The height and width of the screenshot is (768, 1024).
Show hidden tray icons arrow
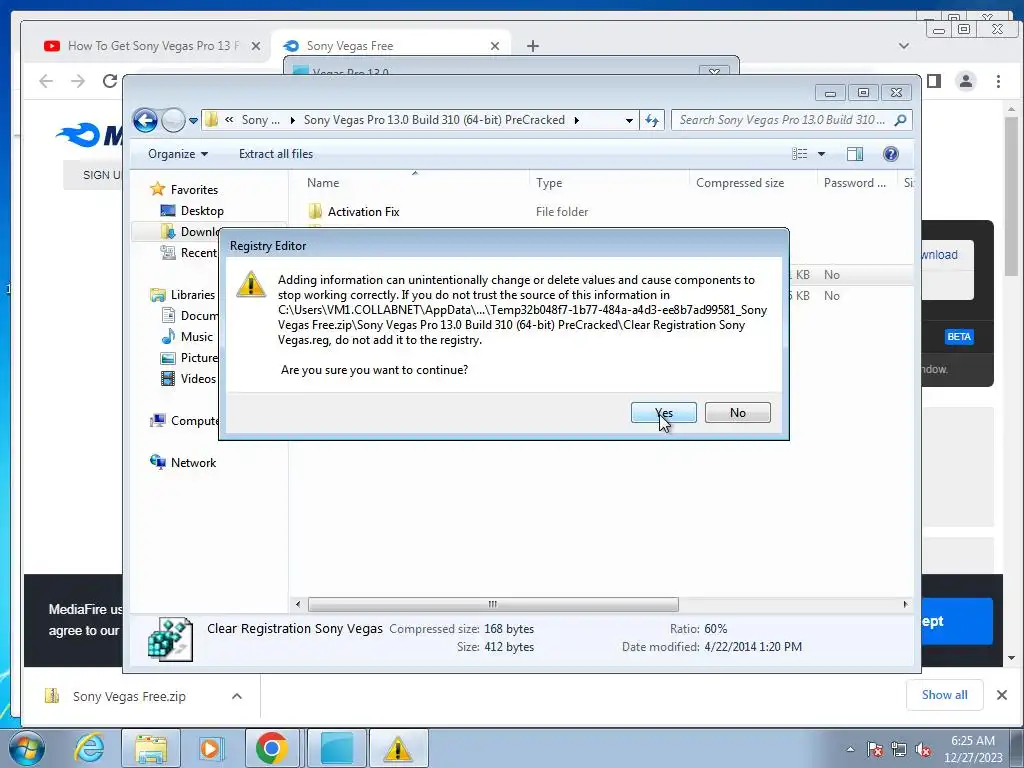[x=850, y=749]
